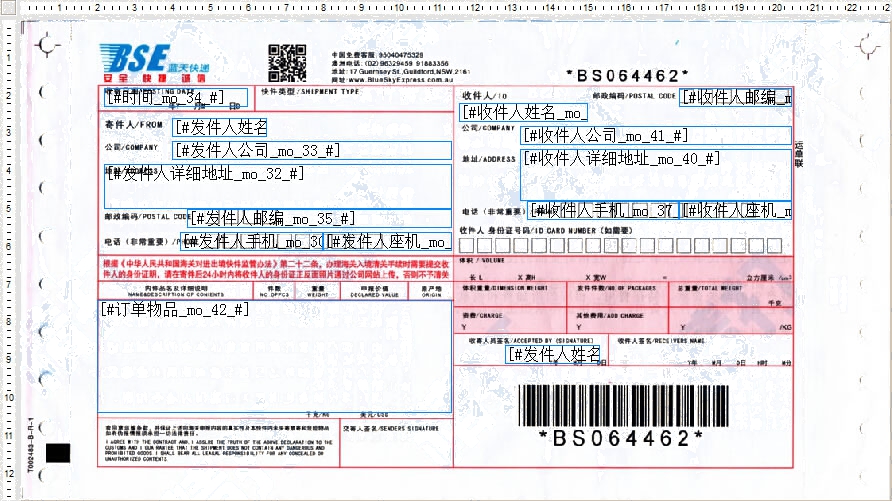Select the 收件人详细地址 address box

point(656,174)
